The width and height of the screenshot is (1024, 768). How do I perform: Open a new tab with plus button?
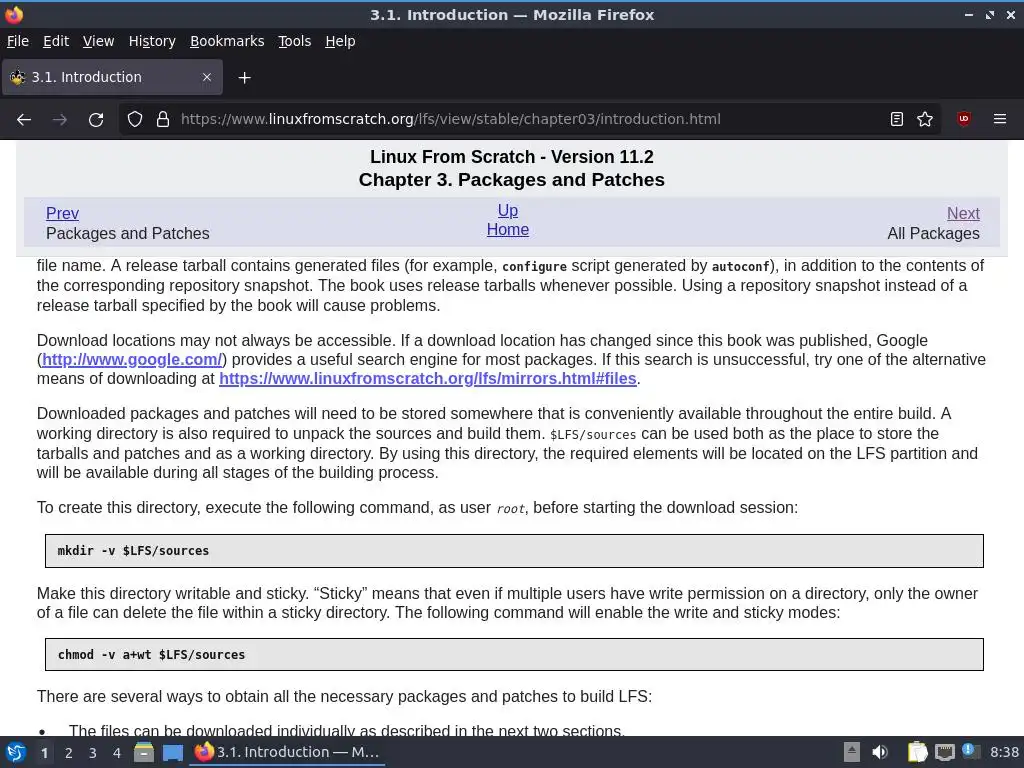(x=244, y=78)
